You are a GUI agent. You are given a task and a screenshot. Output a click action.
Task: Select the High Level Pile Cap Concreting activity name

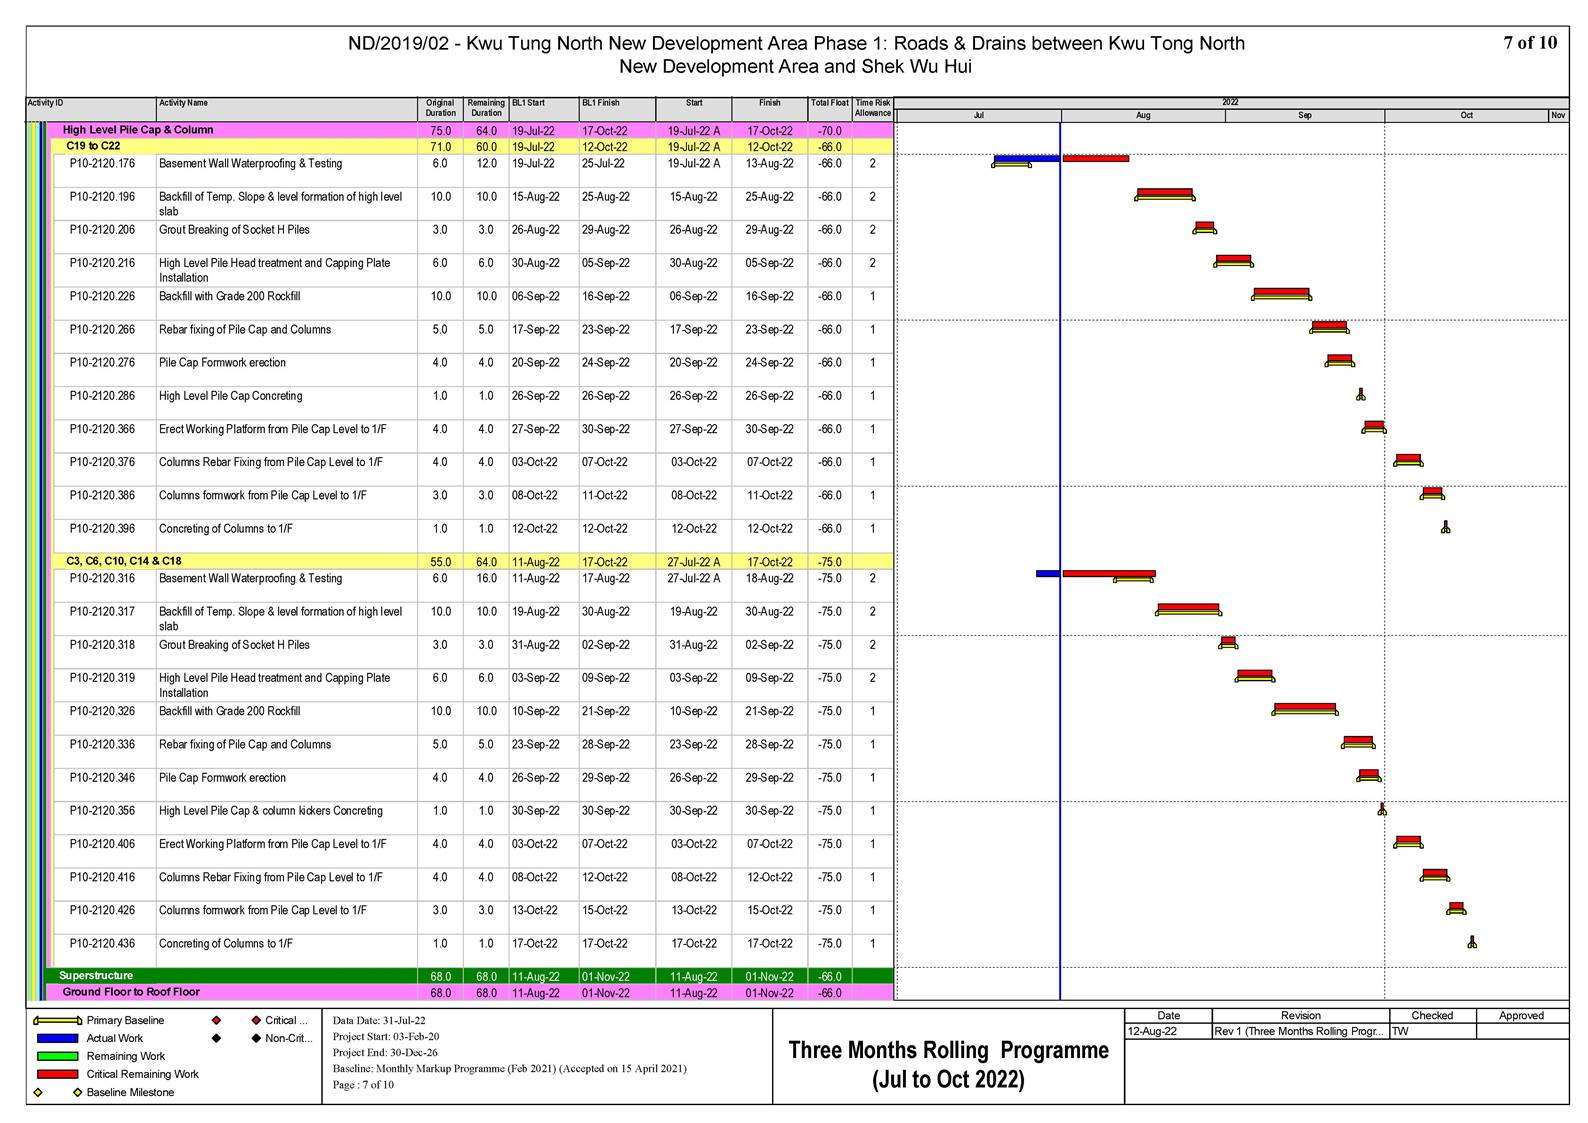click(x=230, y=396)
